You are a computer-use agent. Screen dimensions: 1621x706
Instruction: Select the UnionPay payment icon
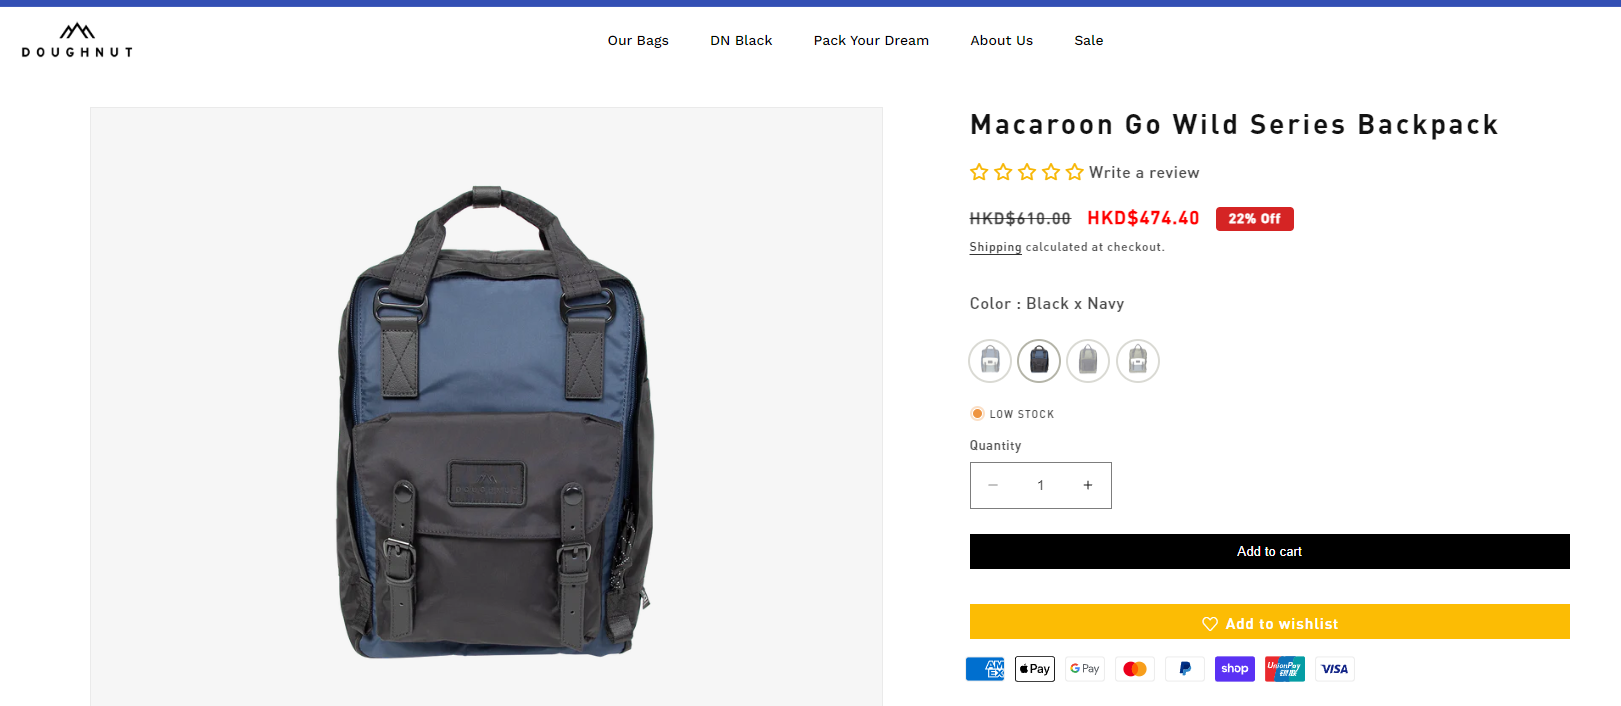tap(1285, 669)
